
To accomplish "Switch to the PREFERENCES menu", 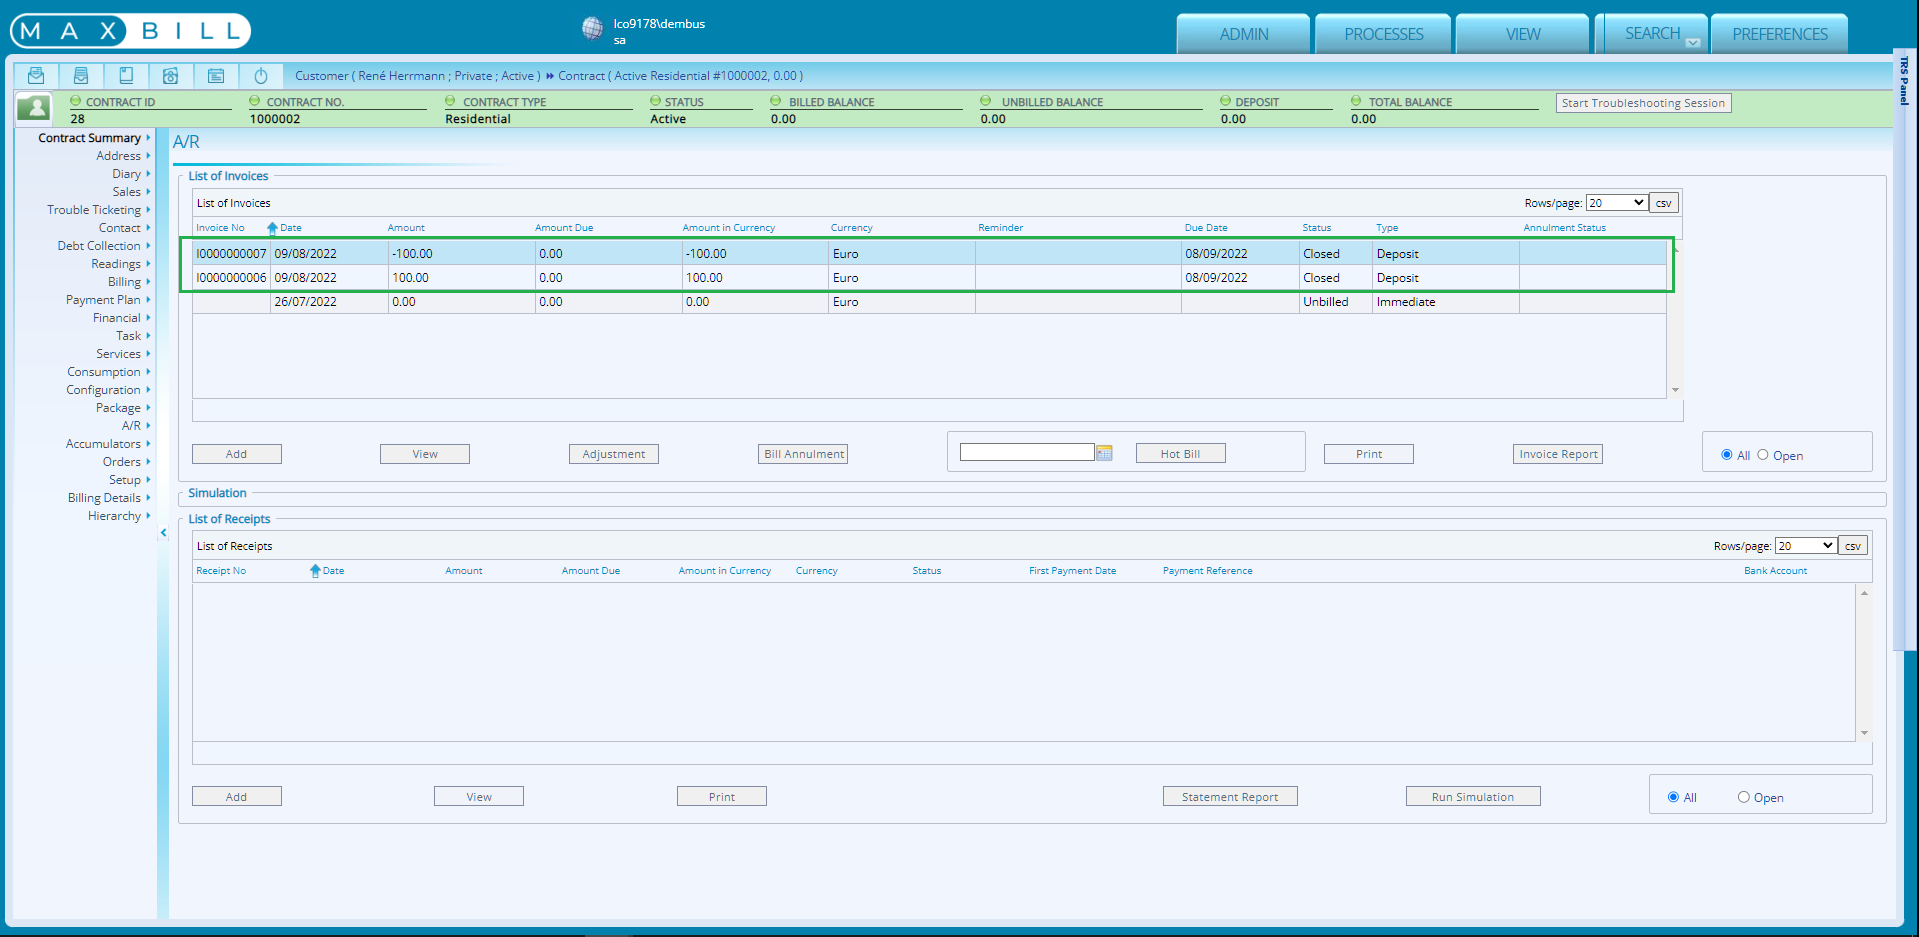I will point(1779,33).
